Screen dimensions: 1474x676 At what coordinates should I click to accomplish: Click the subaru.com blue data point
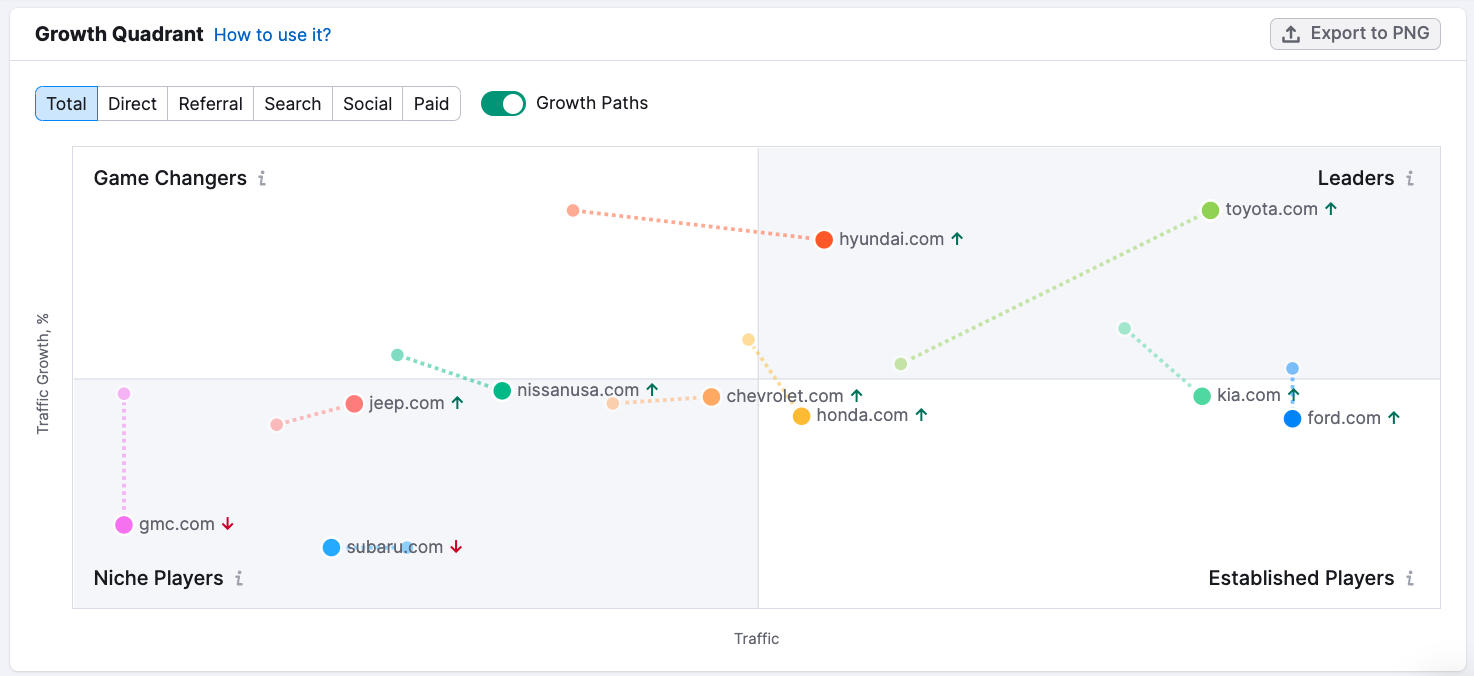(x=332, y=548)
